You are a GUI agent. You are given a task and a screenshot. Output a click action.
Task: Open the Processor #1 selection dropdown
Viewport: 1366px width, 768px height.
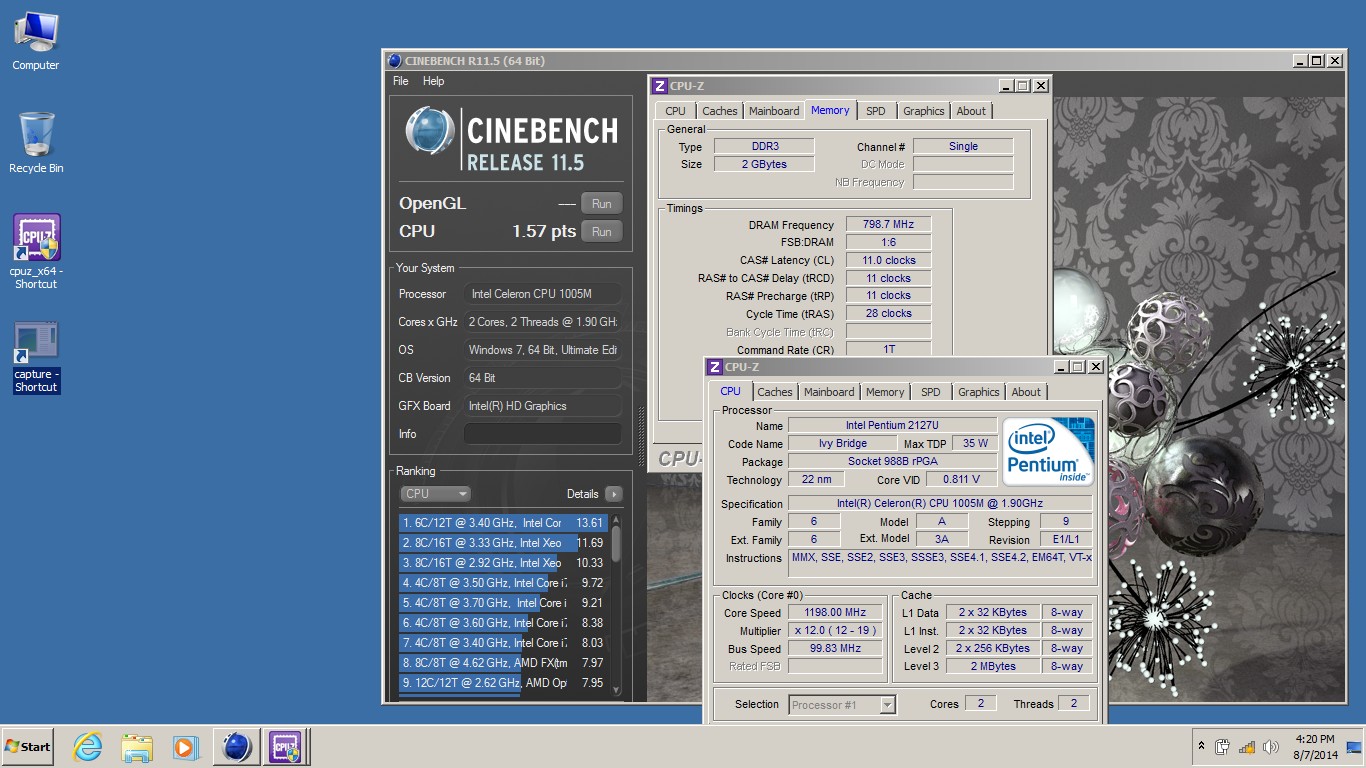pos(841,704)
